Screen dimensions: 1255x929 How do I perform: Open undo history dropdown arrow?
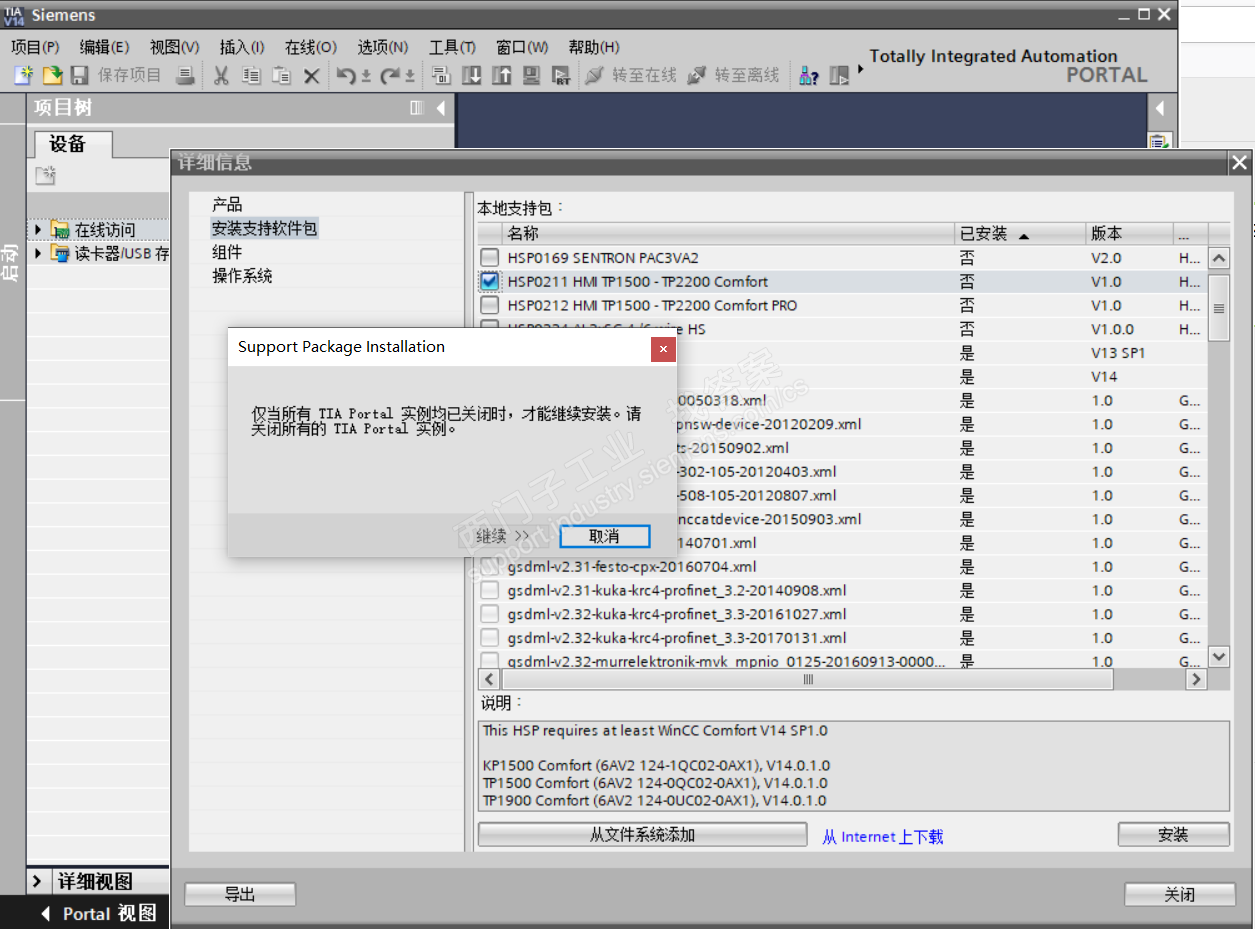pyautogui.click(x=366, y=76)
